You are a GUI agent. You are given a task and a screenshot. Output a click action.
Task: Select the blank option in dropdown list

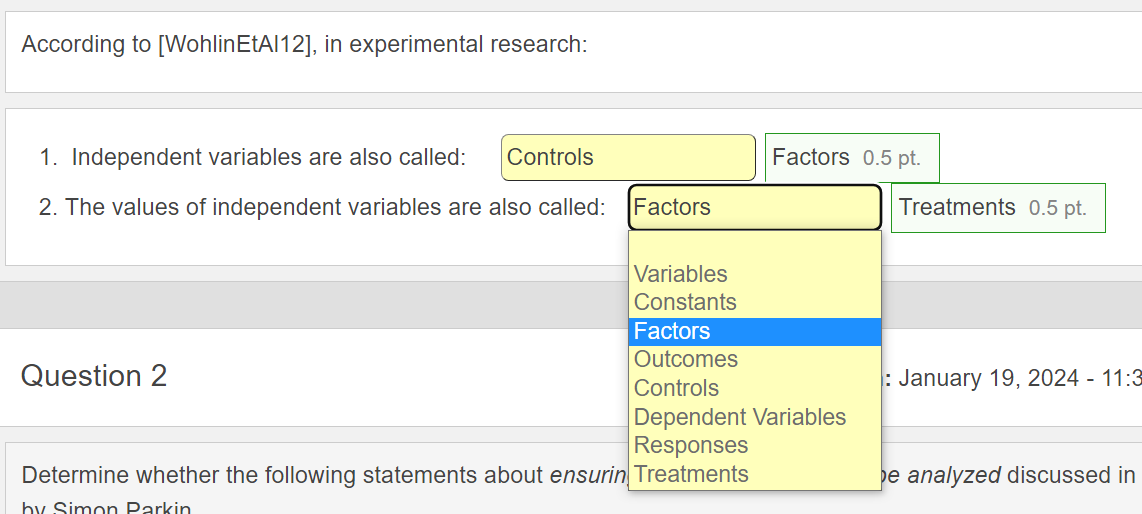pyautogui.click(x=754, y=246)
